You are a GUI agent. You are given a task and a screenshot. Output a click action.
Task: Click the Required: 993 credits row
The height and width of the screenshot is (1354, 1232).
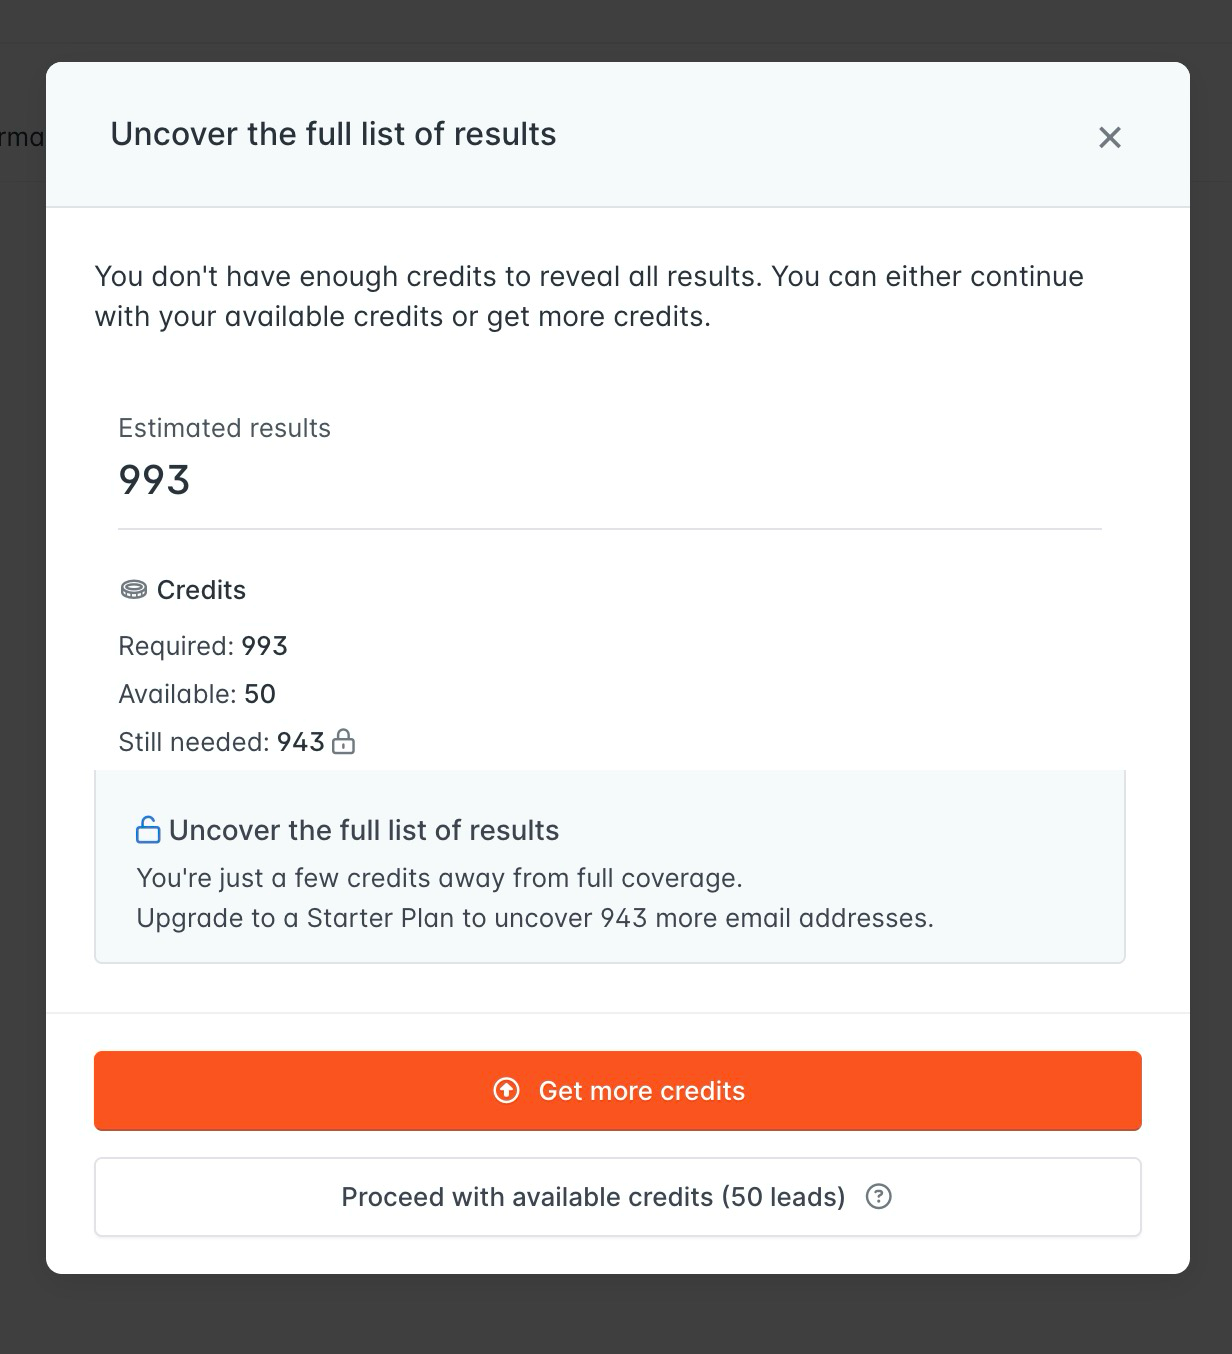(203, 646)
